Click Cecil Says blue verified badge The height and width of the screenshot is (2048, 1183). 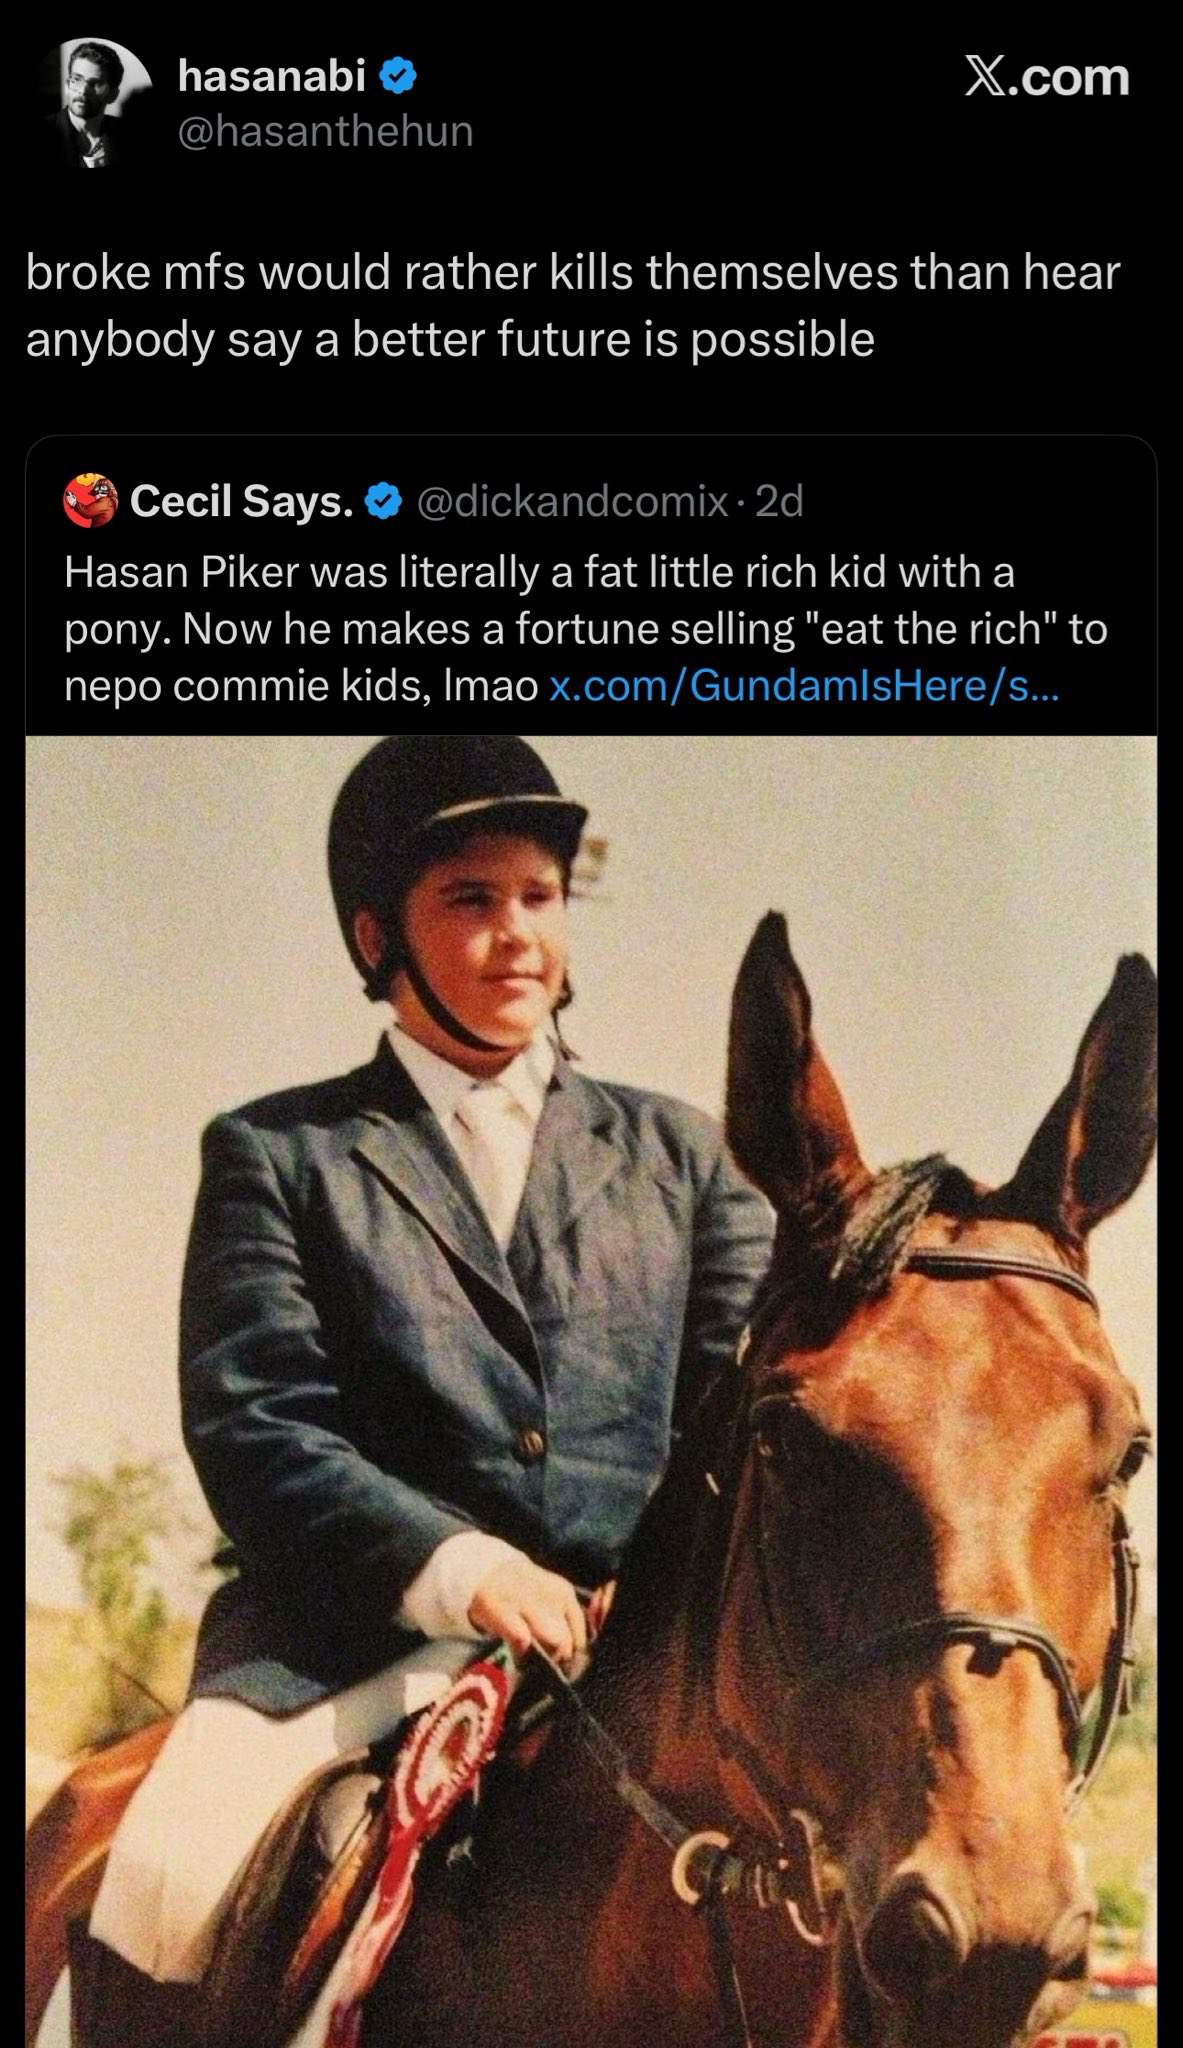click(x=384, y=501)
